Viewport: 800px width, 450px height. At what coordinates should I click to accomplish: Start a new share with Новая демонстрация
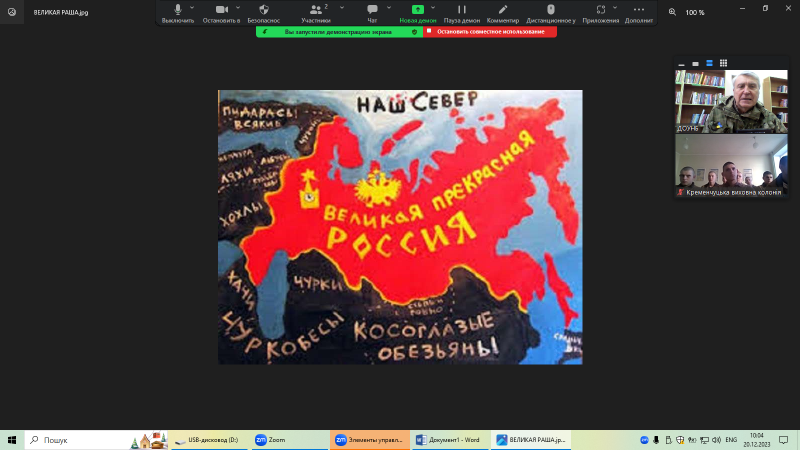coord(417,13)
